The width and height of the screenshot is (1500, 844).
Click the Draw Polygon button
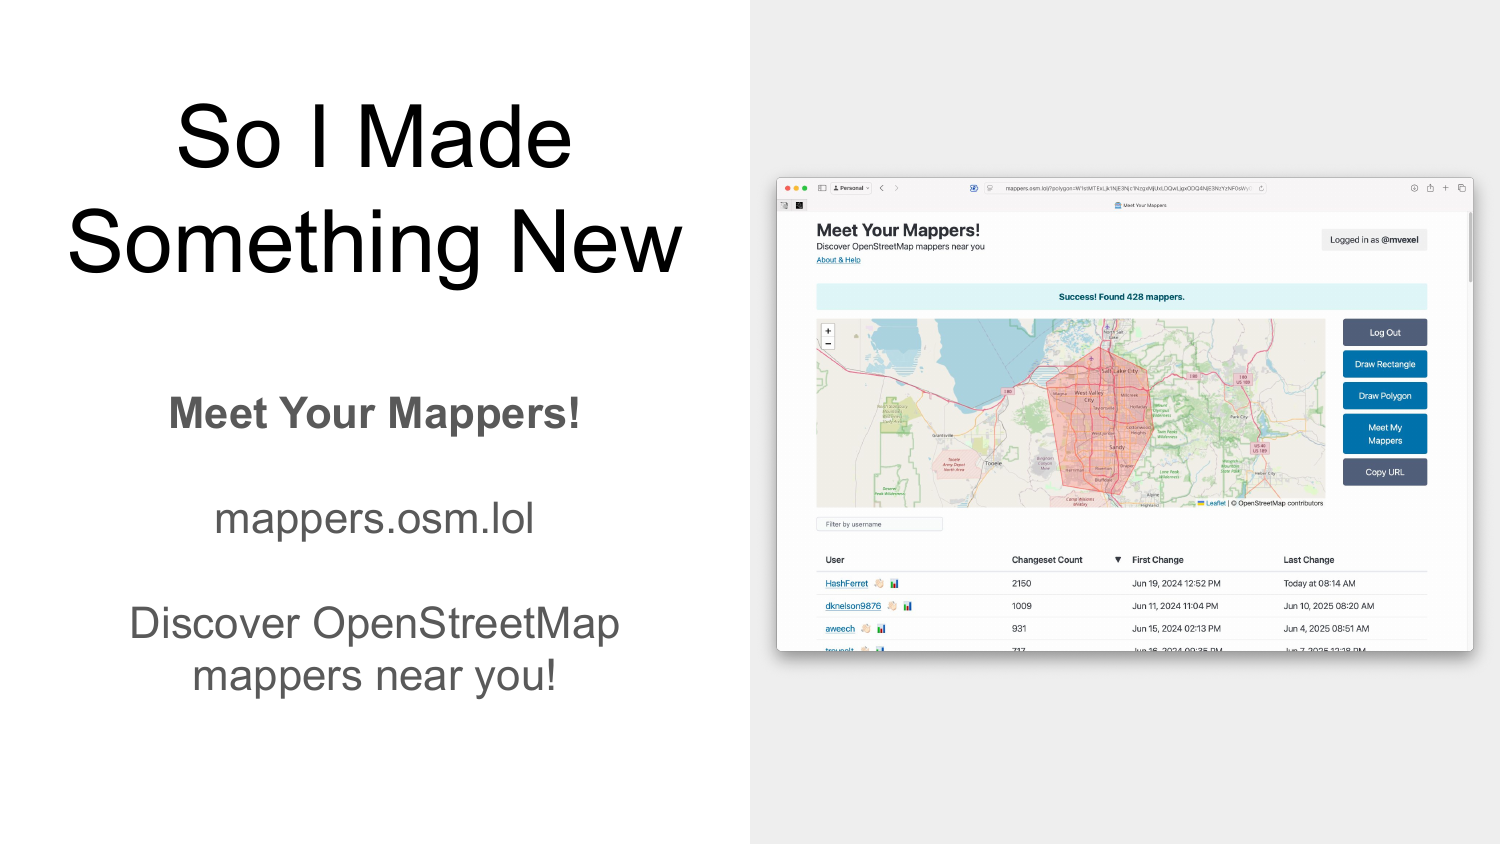[1385, 396]
